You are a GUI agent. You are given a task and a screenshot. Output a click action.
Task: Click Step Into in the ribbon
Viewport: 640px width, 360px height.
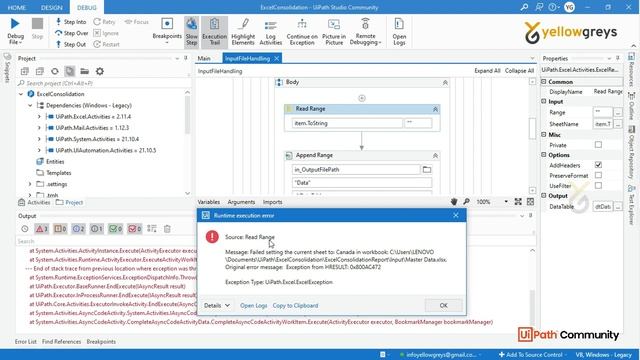[71, 22]
